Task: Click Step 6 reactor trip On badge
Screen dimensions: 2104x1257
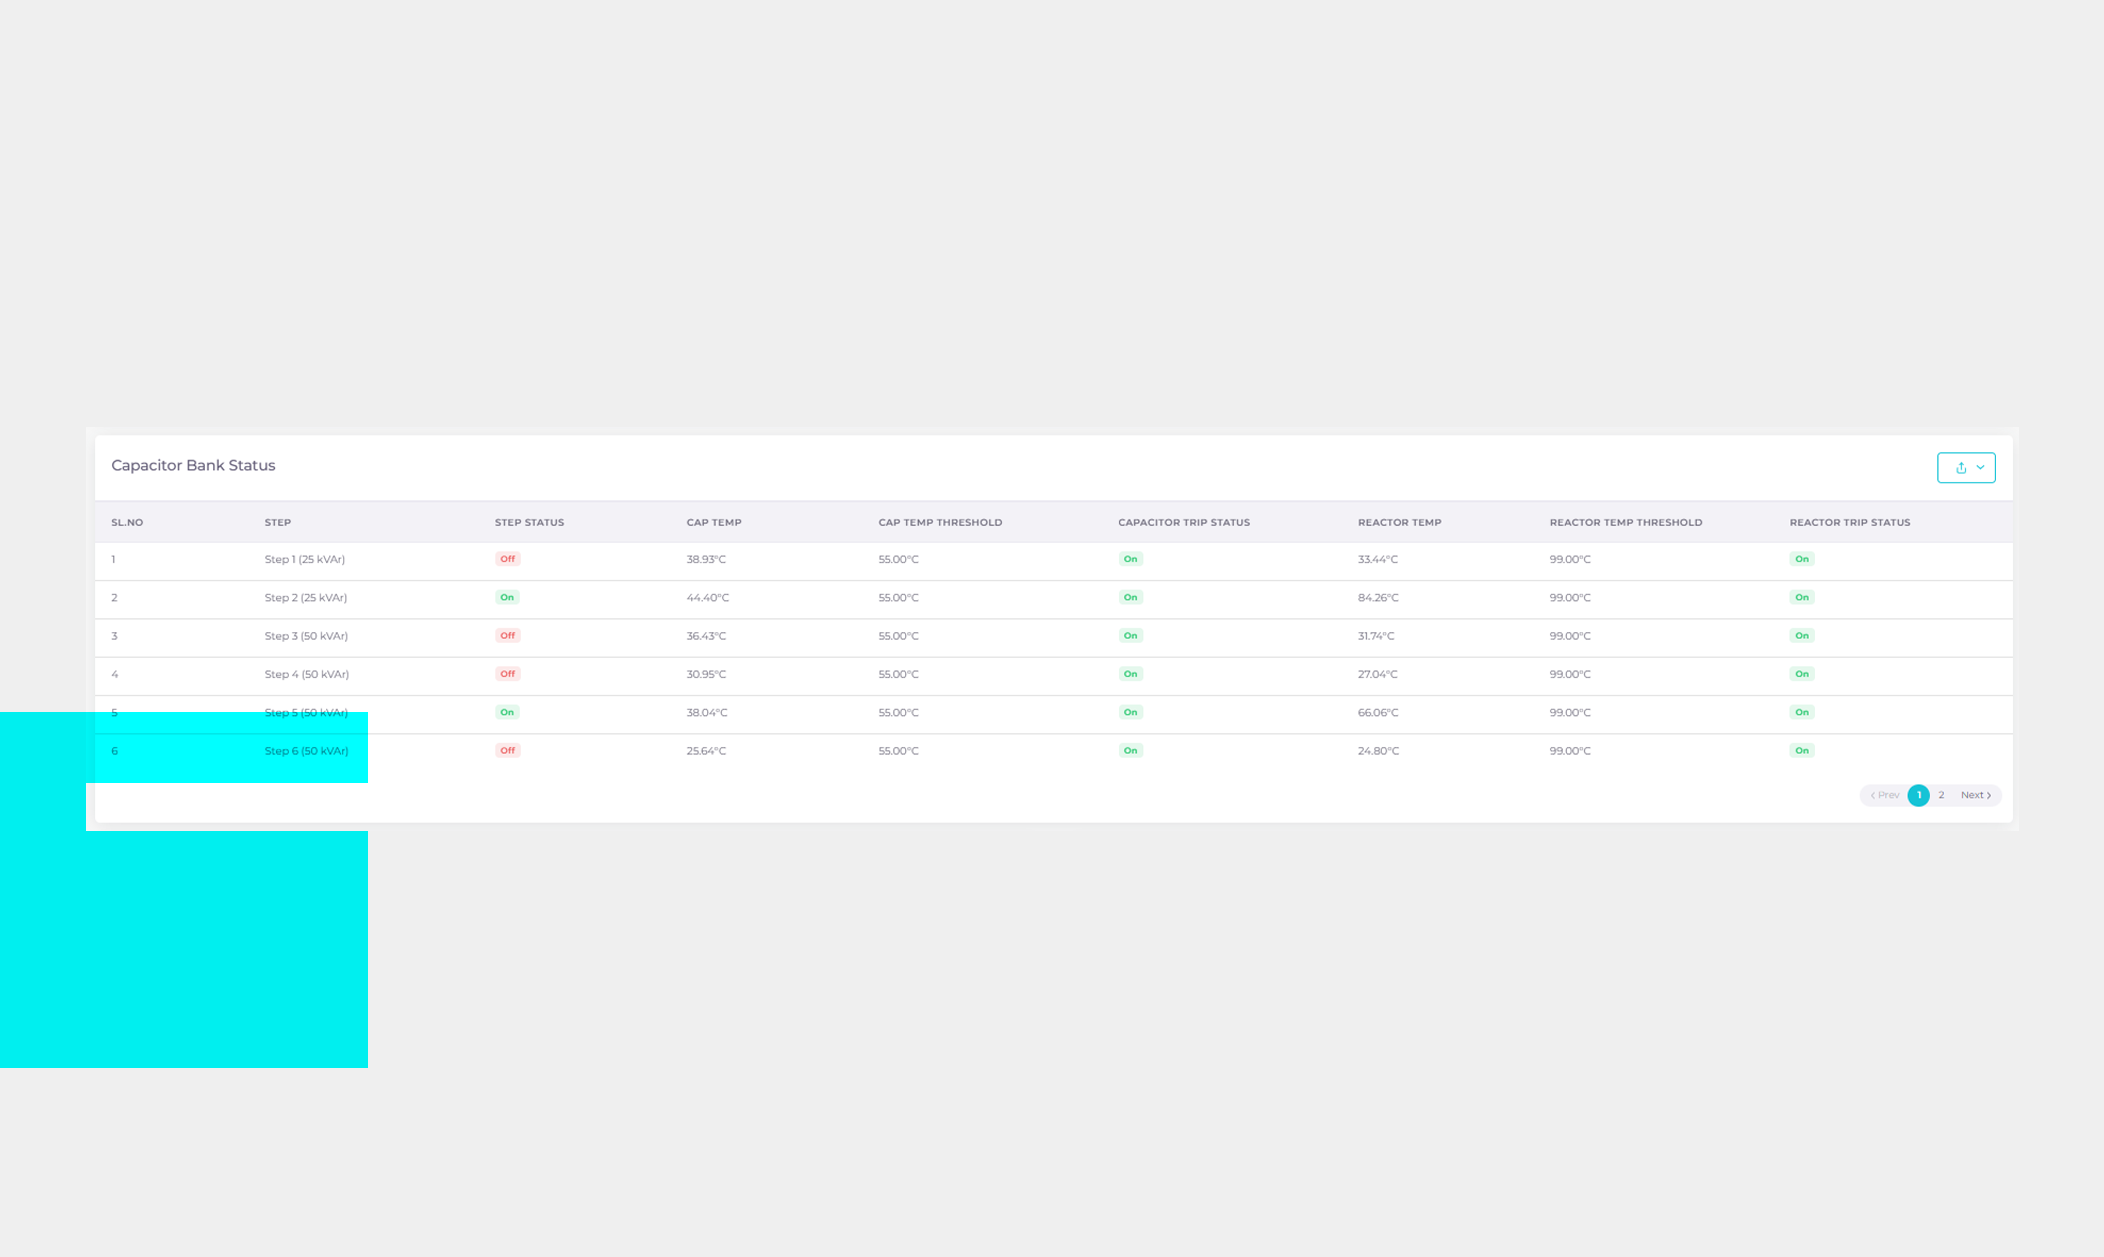Action: tap(1801, 751)
